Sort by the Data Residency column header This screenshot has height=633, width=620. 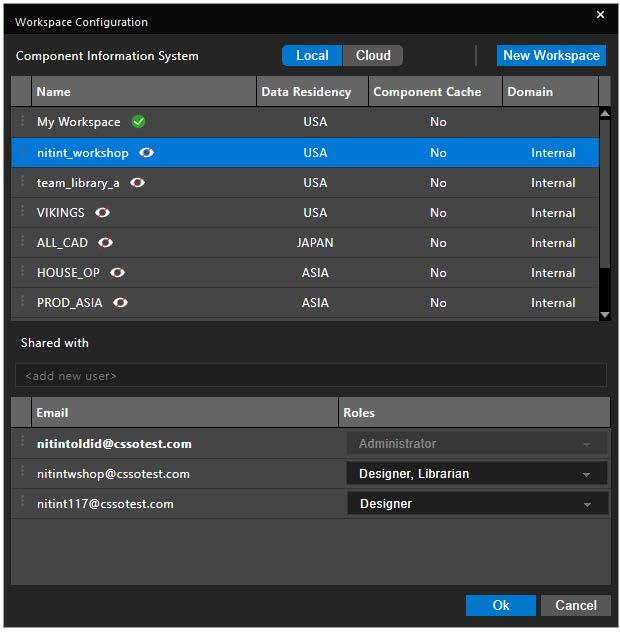312,92
